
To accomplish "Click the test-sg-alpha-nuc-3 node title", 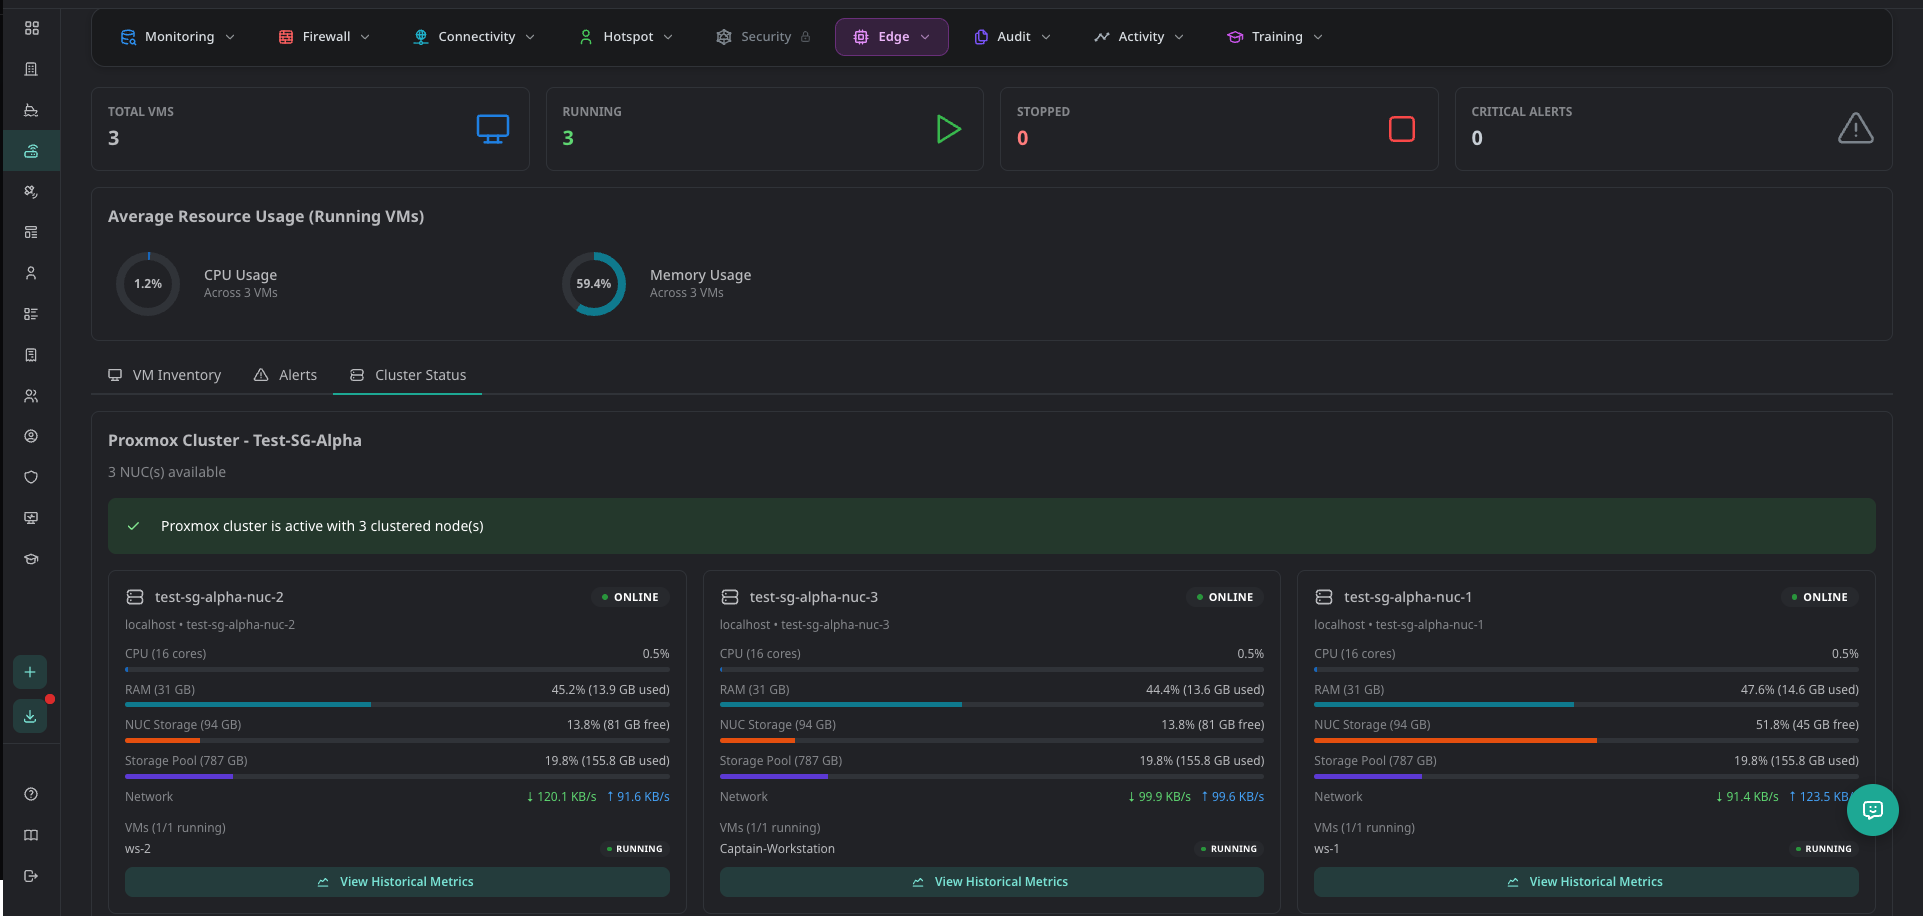I will pyautogui.click(x=814, y=597).
